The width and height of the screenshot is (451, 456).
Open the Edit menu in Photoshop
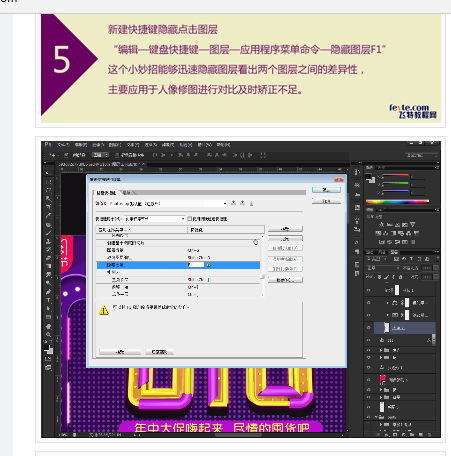[x=81, y=145]
